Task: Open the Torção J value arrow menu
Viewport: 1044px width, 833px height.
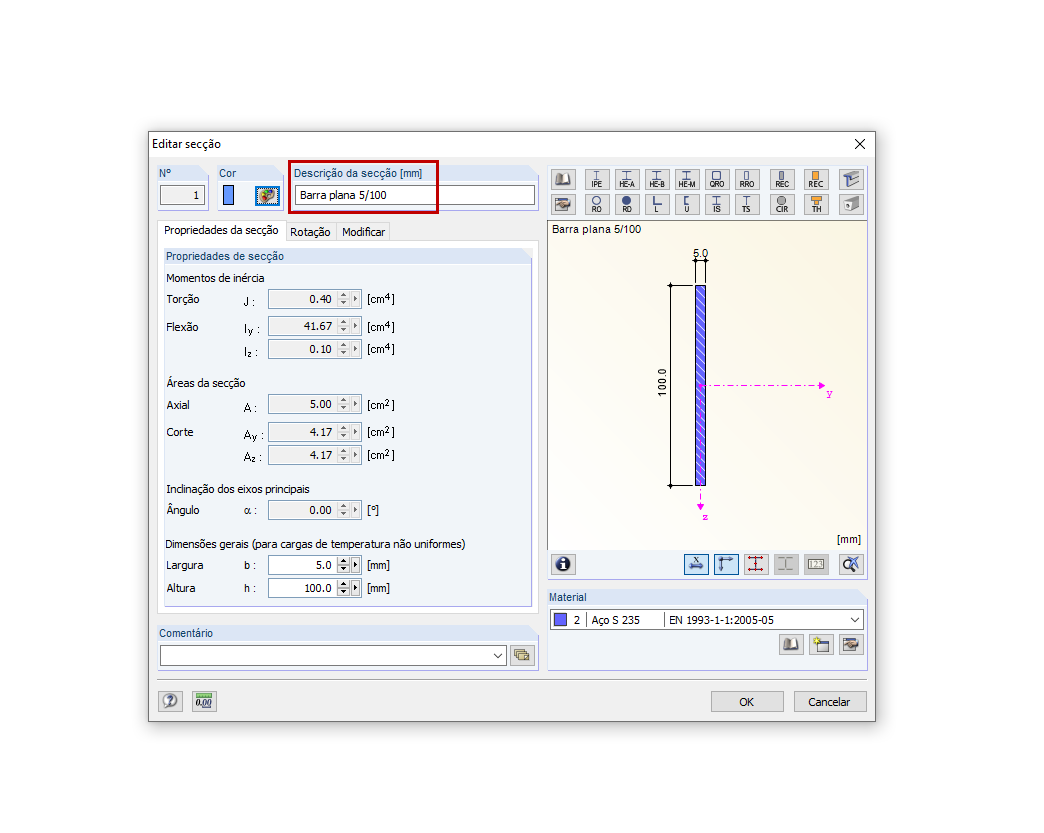Action: click(356, 299)
